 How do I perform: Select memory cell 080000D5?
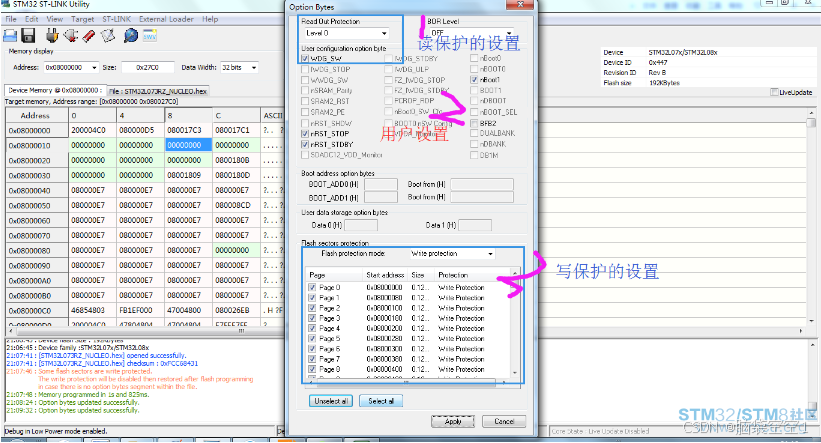(x=140, y=130)
